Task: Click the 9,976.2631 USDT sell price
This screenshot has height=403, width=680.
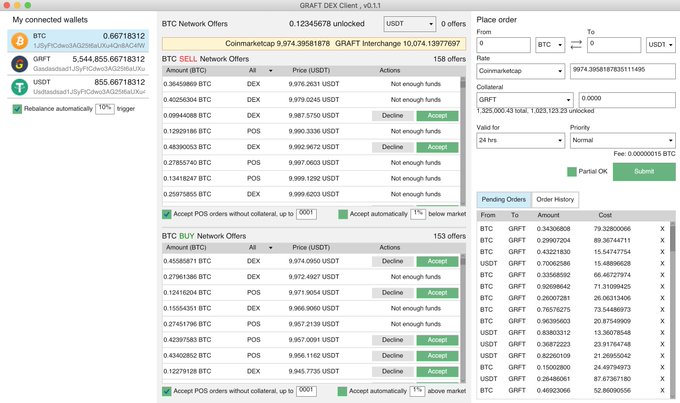Action: pos(314,84)
